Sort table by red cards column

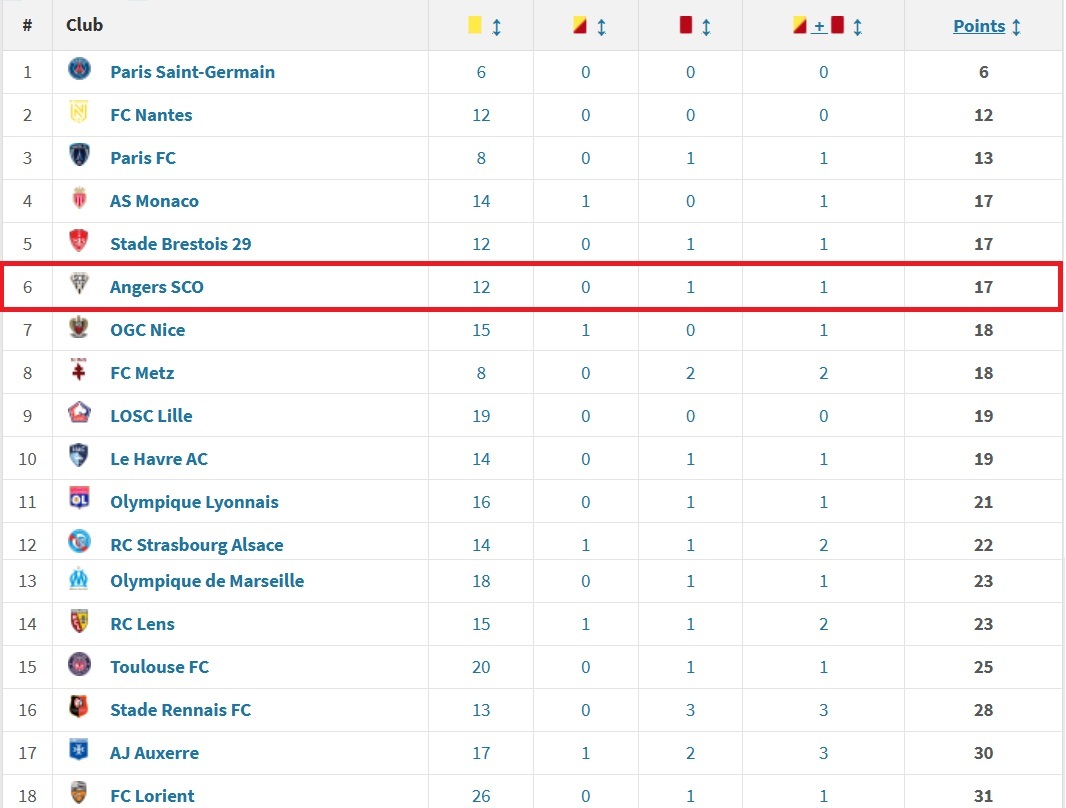click(x=706, y=27)
